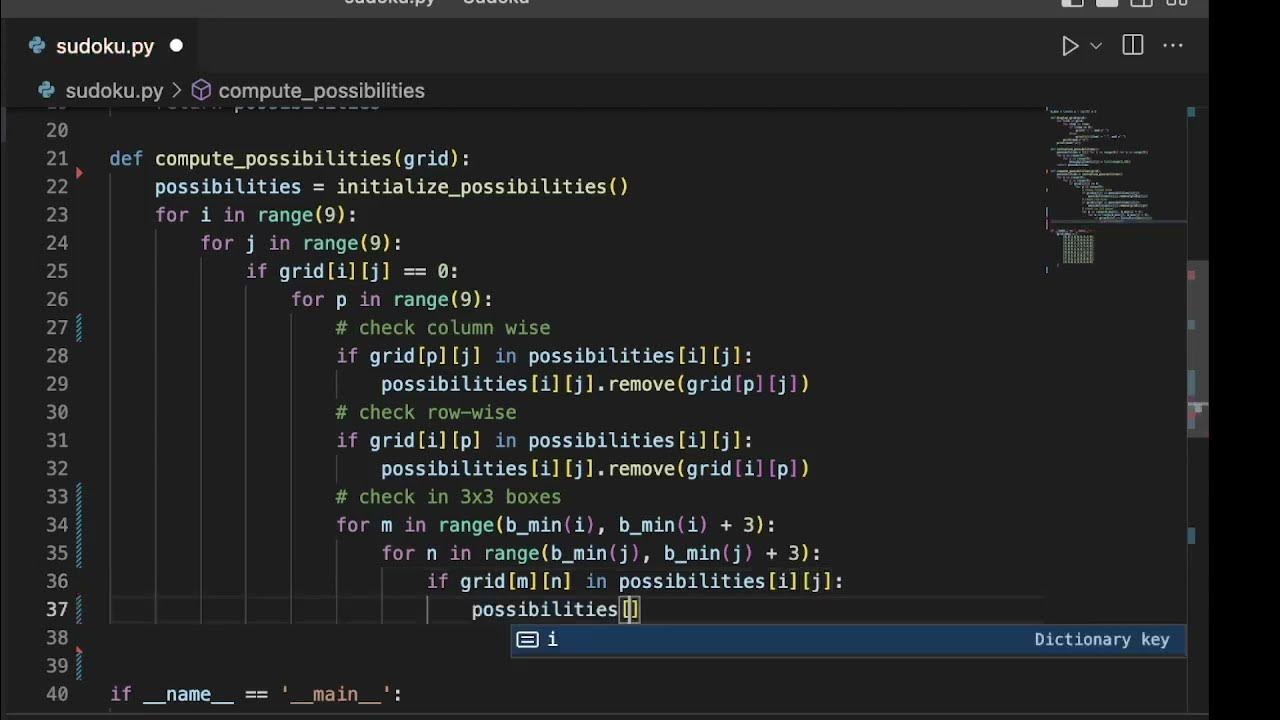Click line number 27 in the gutter
This screenshot has width=1280, height=720.
pyautogui.click(x=57, y=328)
